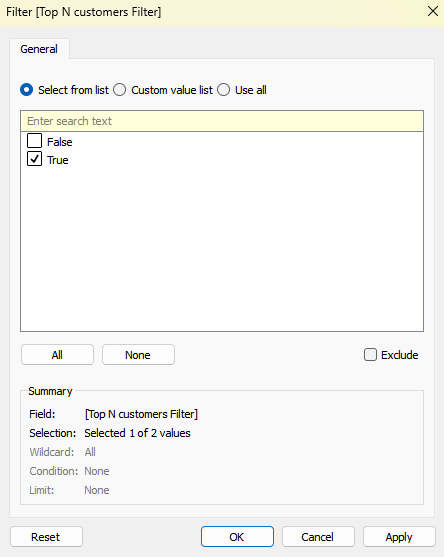Click into the Enter search text field
Image resolution: width=444 pixels, height=557 pixels.
[222, 121]
